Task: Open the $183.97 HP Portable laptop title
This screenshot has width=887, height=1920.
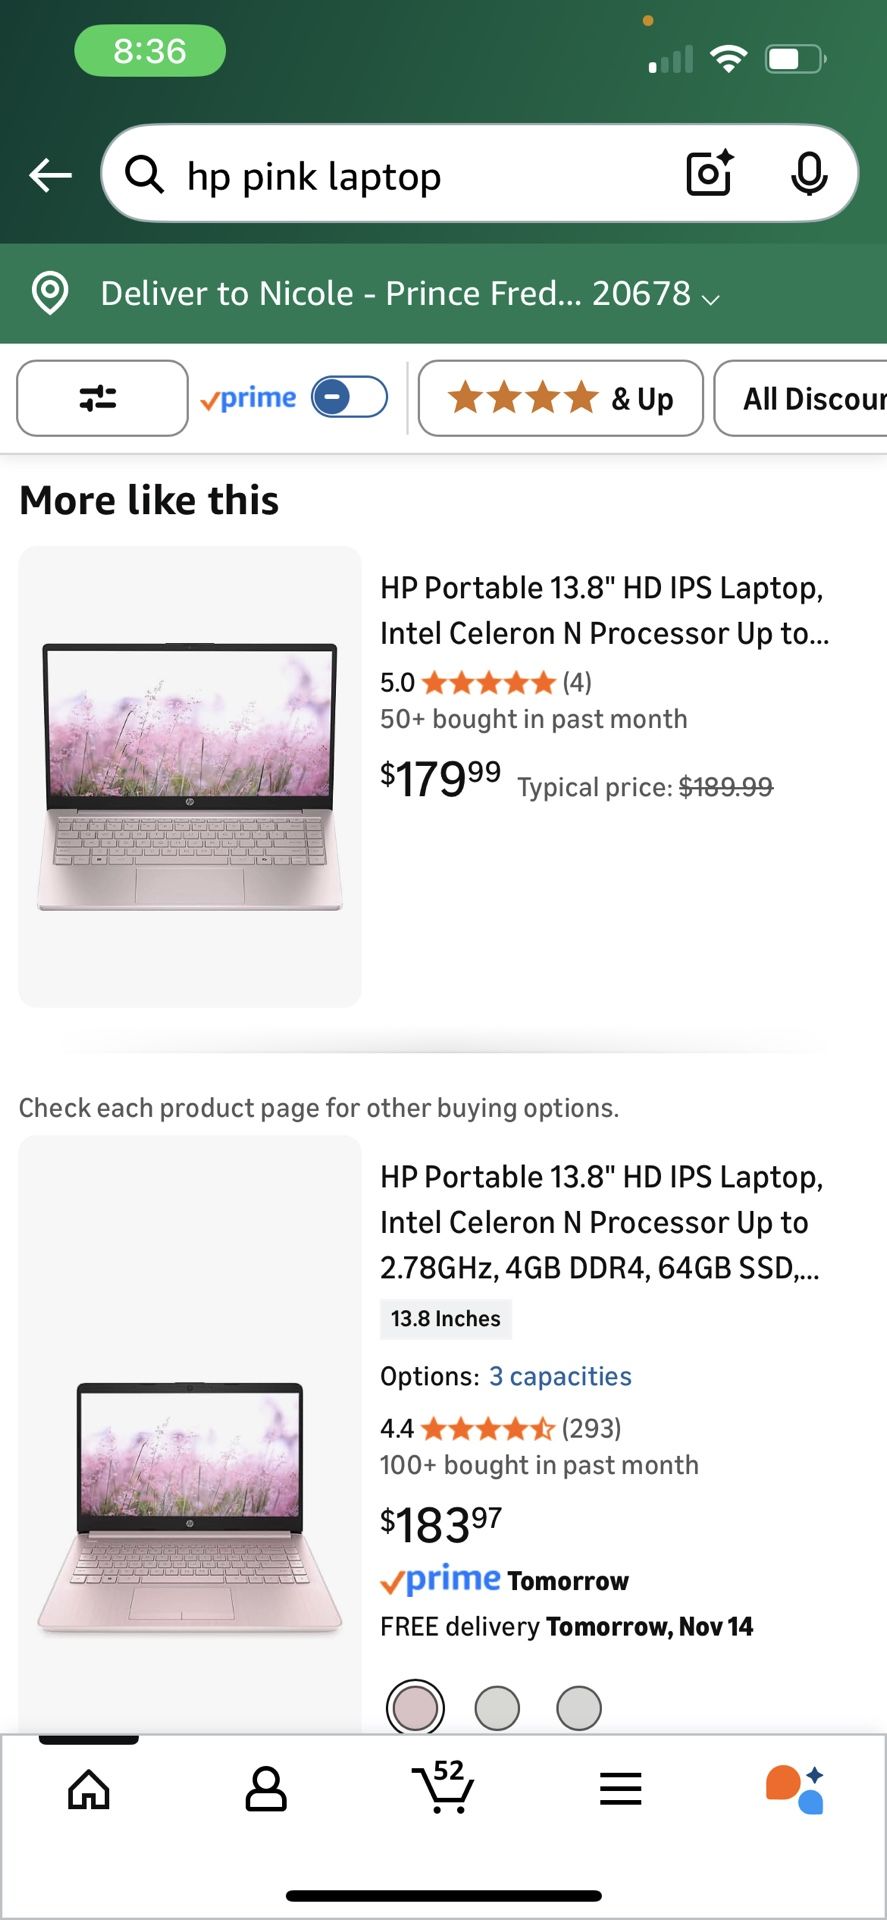Action: click(601, 1222)
